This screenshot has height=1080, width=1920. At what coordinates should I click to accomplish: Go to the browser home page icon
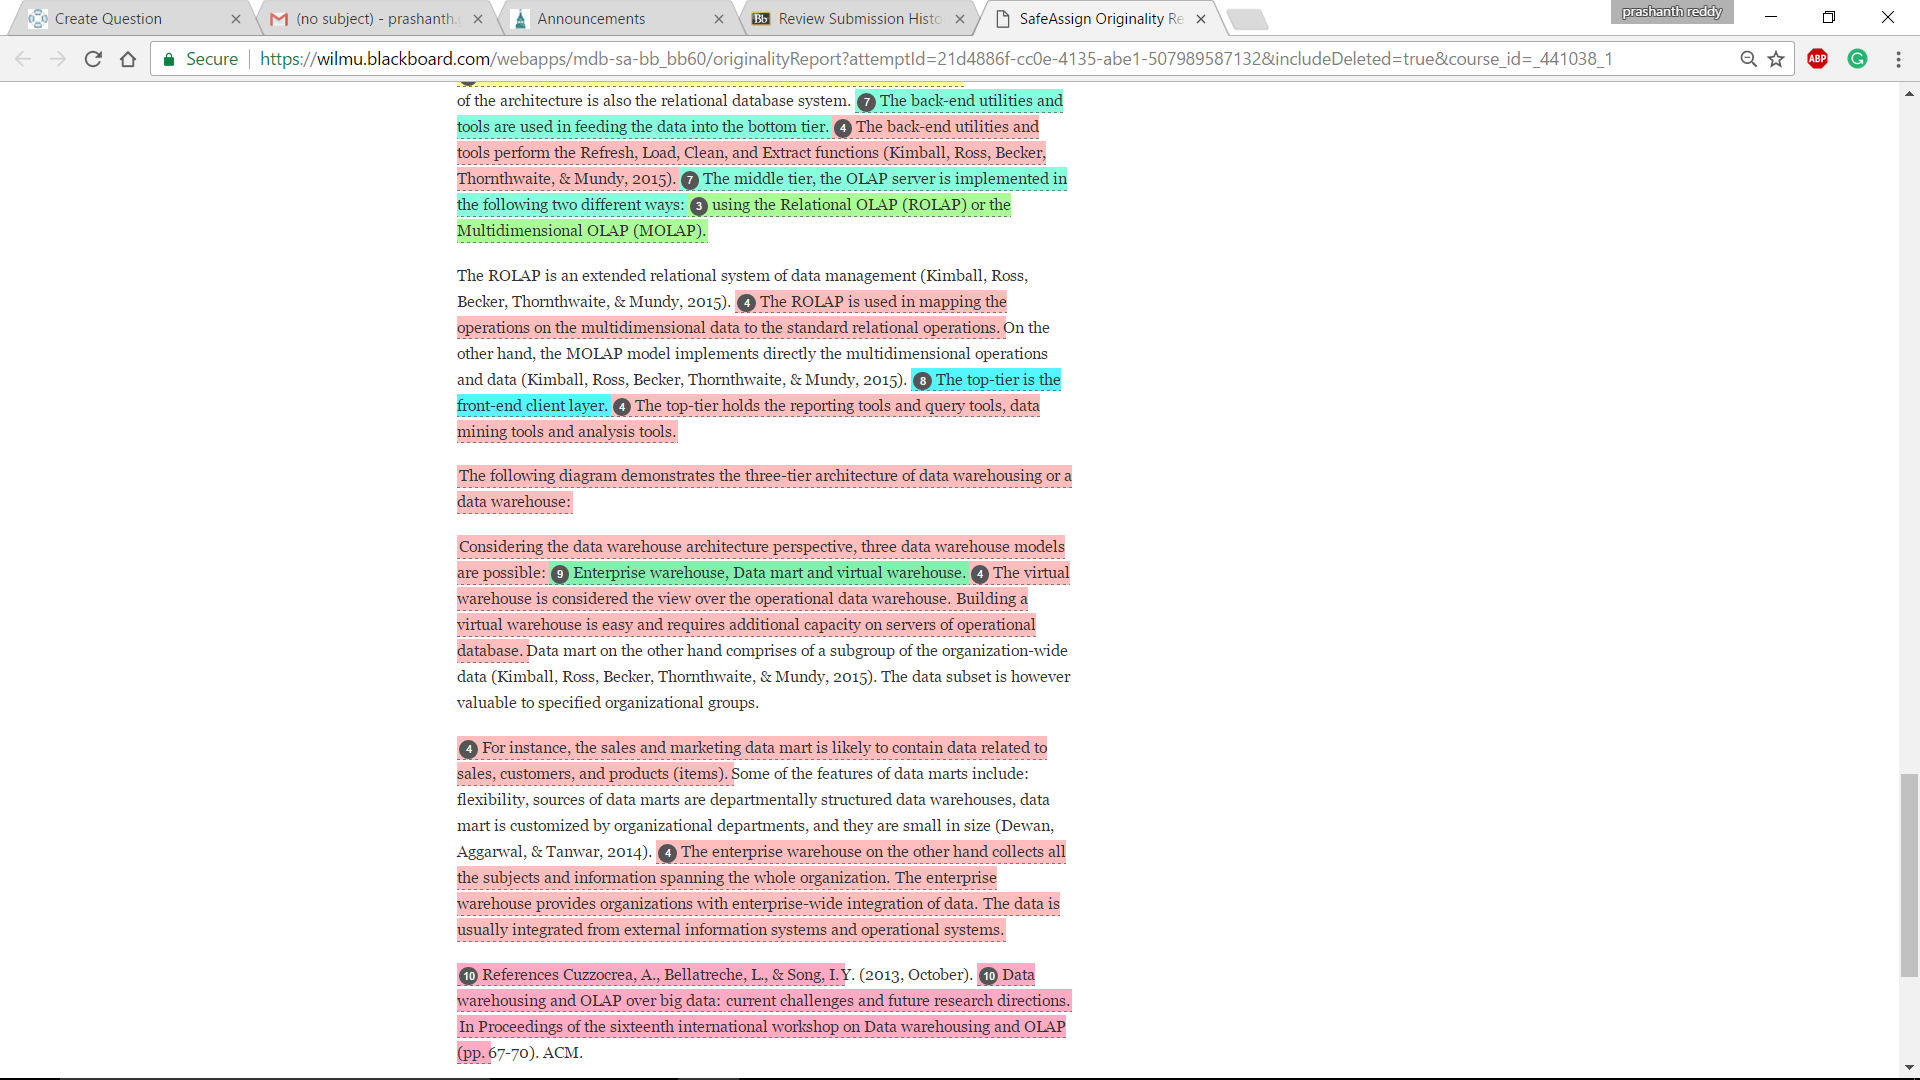pyautogui.click(x=128, y=59)
